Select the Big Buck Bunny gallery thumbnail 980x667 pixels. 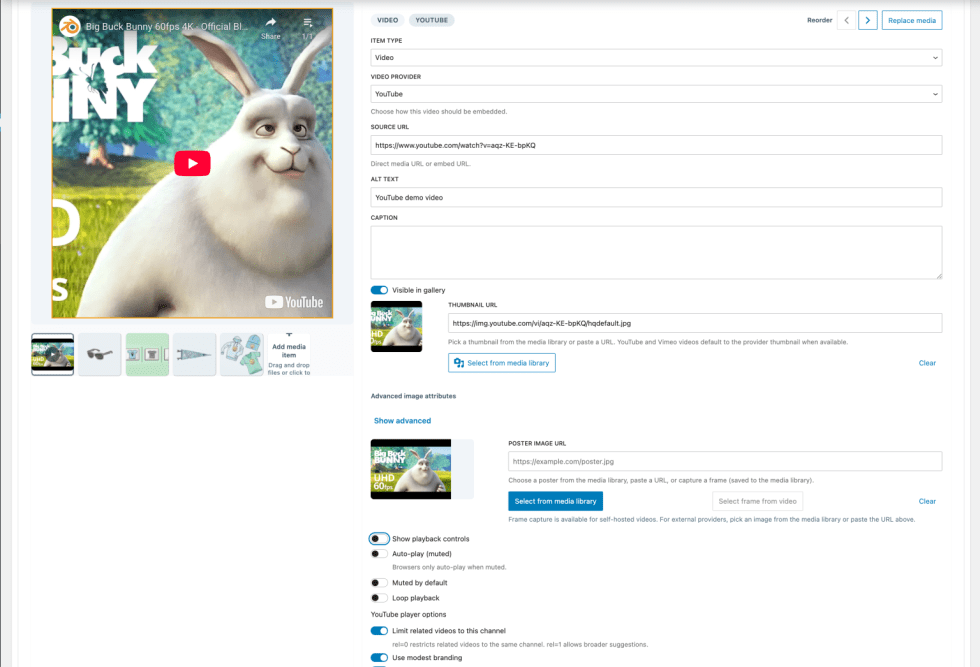[x=52, y=354]
